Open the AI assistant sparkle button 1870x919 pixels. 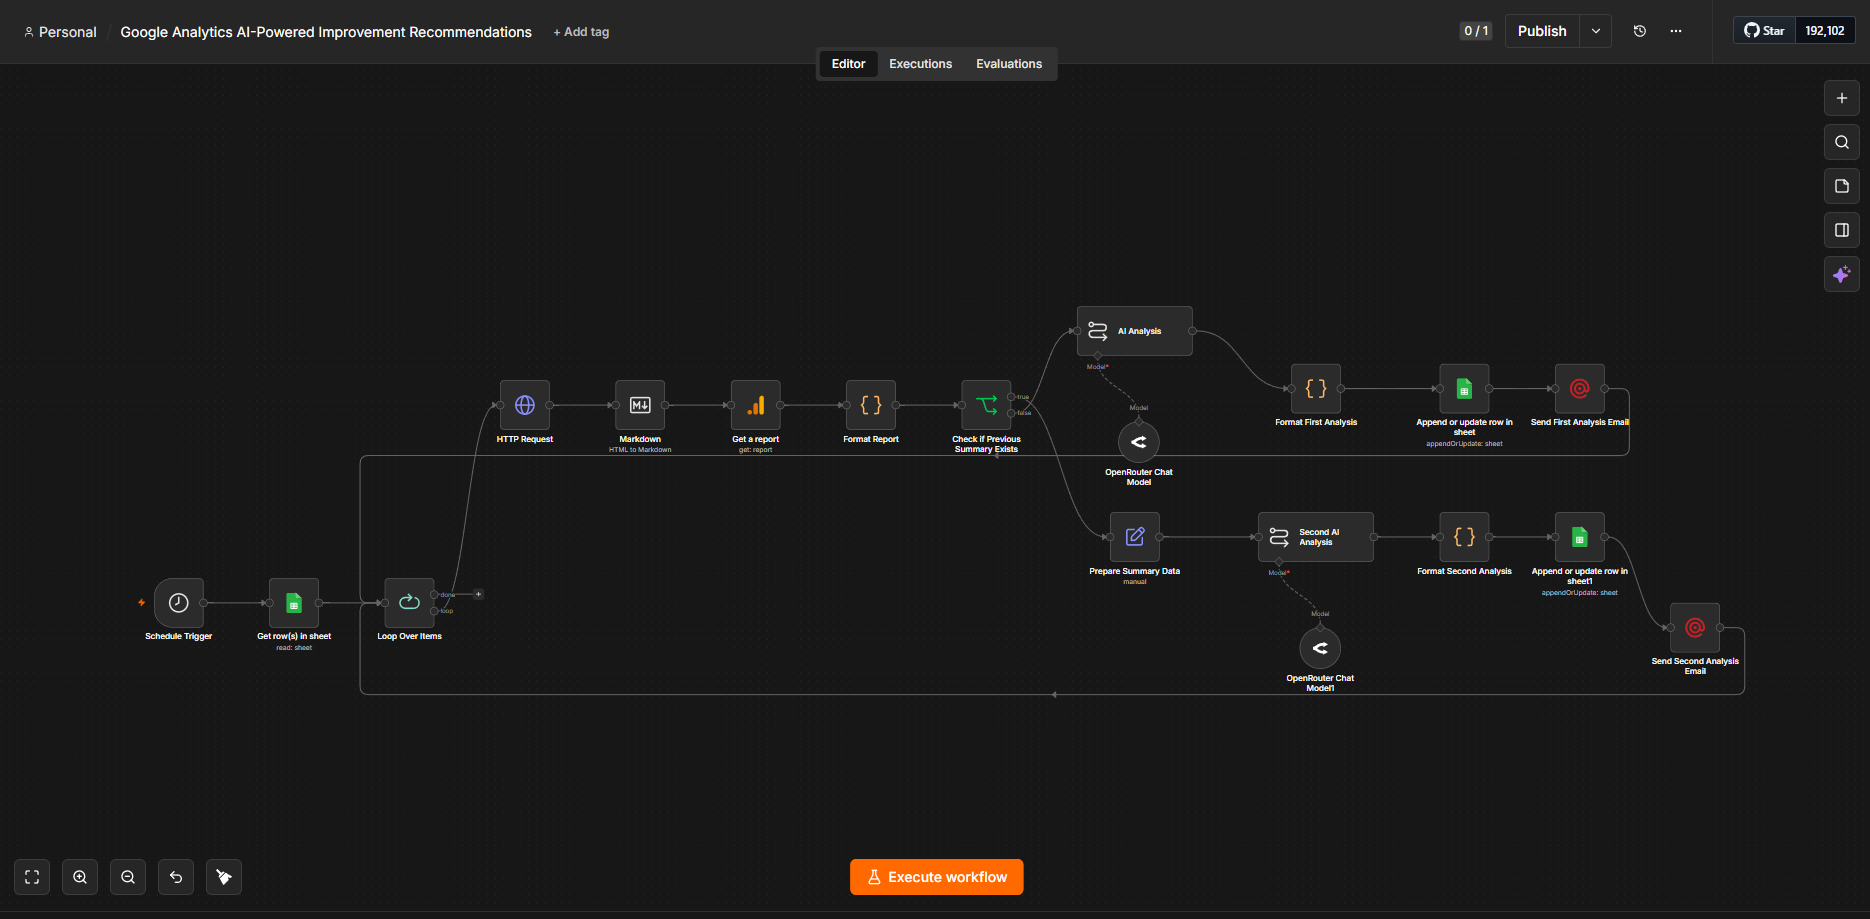1842,274
